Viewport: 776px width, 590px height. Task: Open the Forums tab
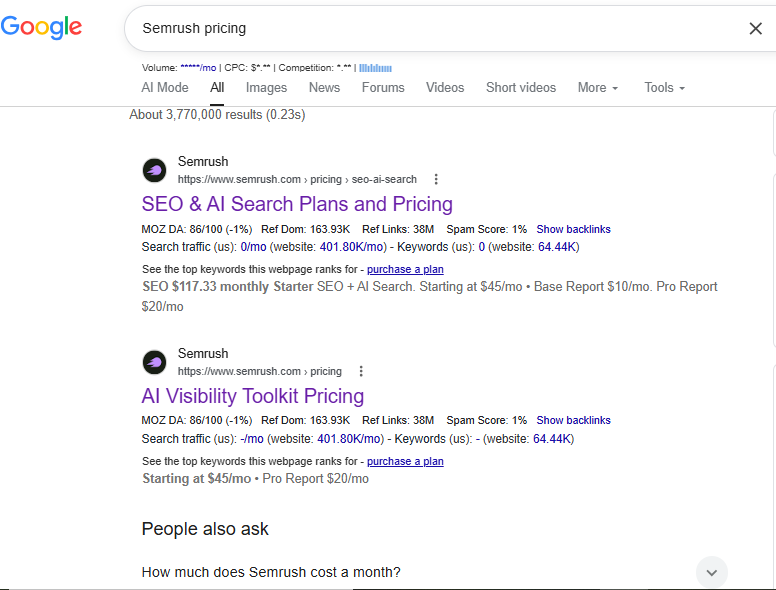[383, 88]
